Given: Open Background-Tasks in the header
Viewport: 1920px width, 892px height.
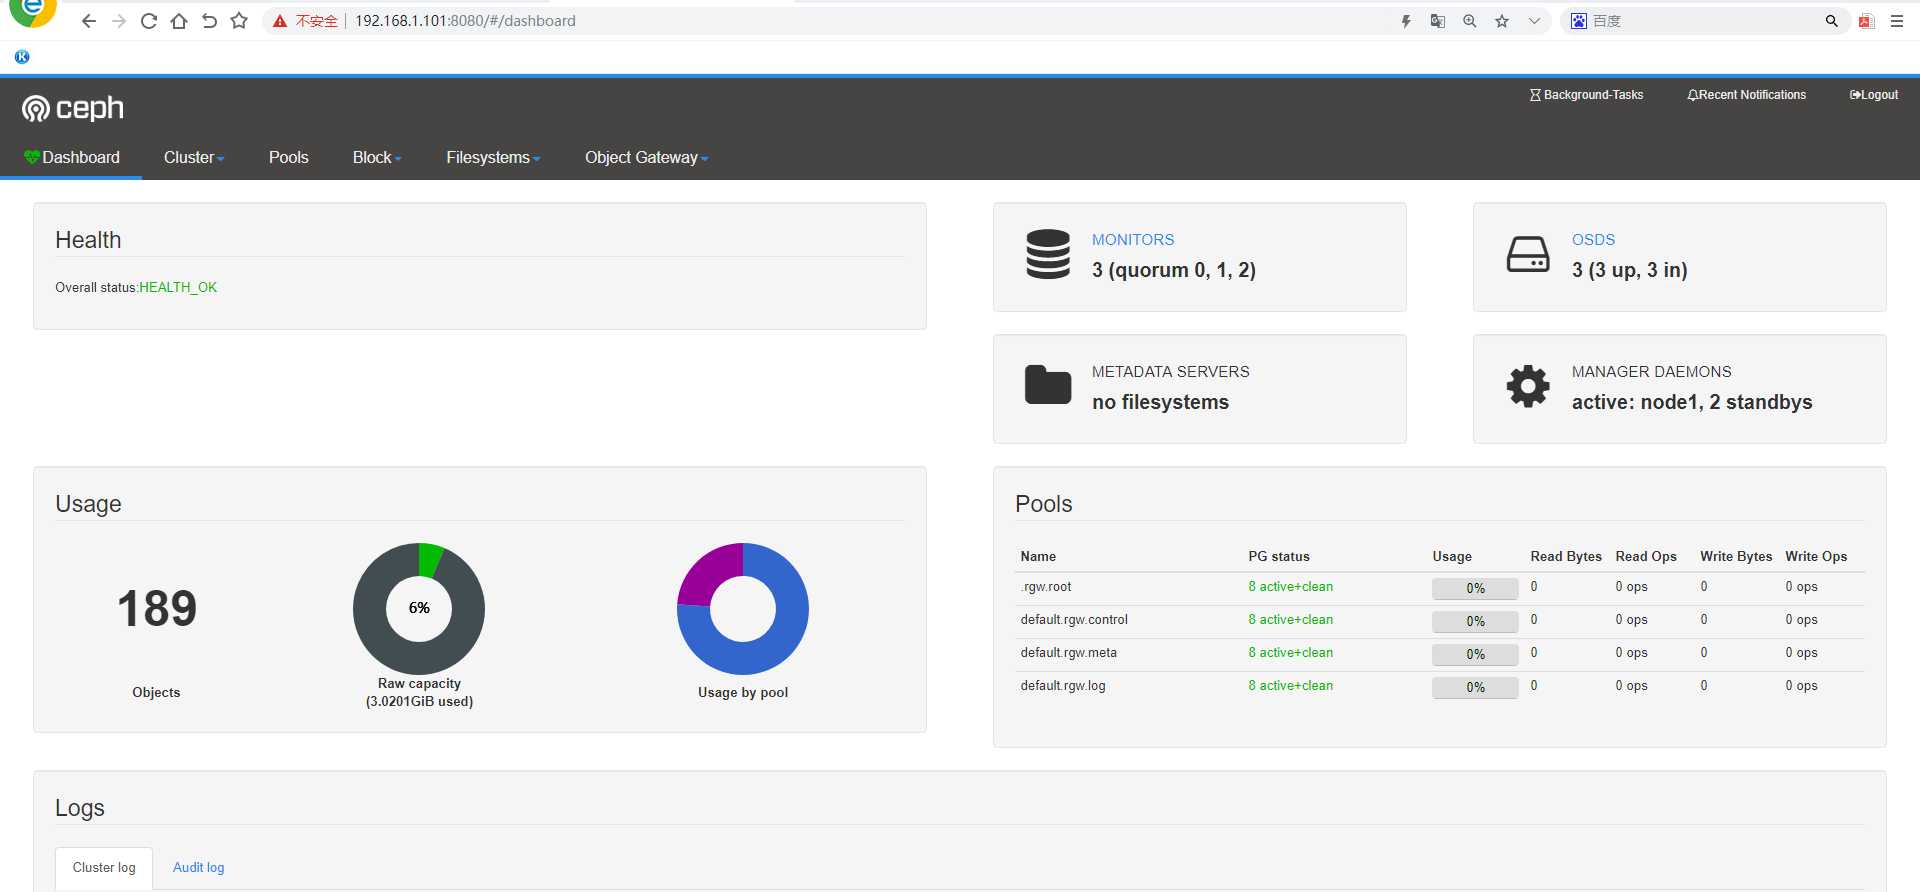Looking at the screenshot, I should (1586, 95).
